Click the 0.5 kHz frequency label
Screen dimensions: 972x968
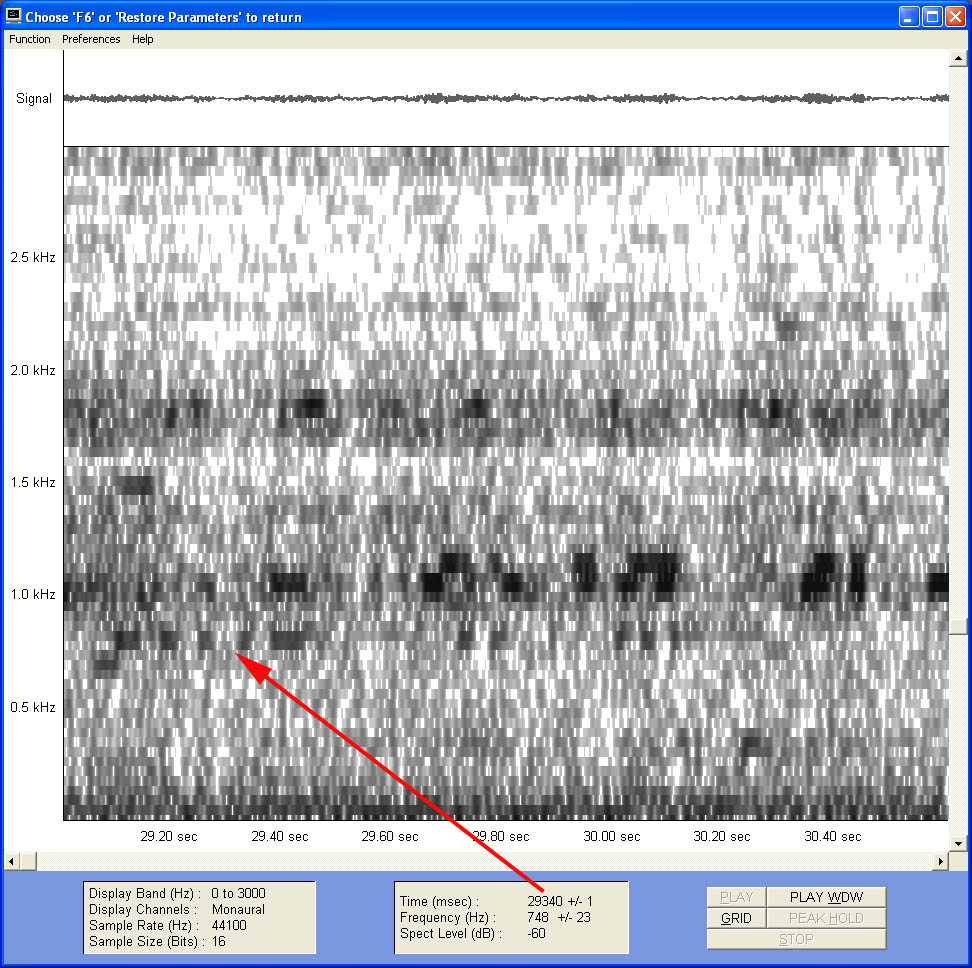33,707
